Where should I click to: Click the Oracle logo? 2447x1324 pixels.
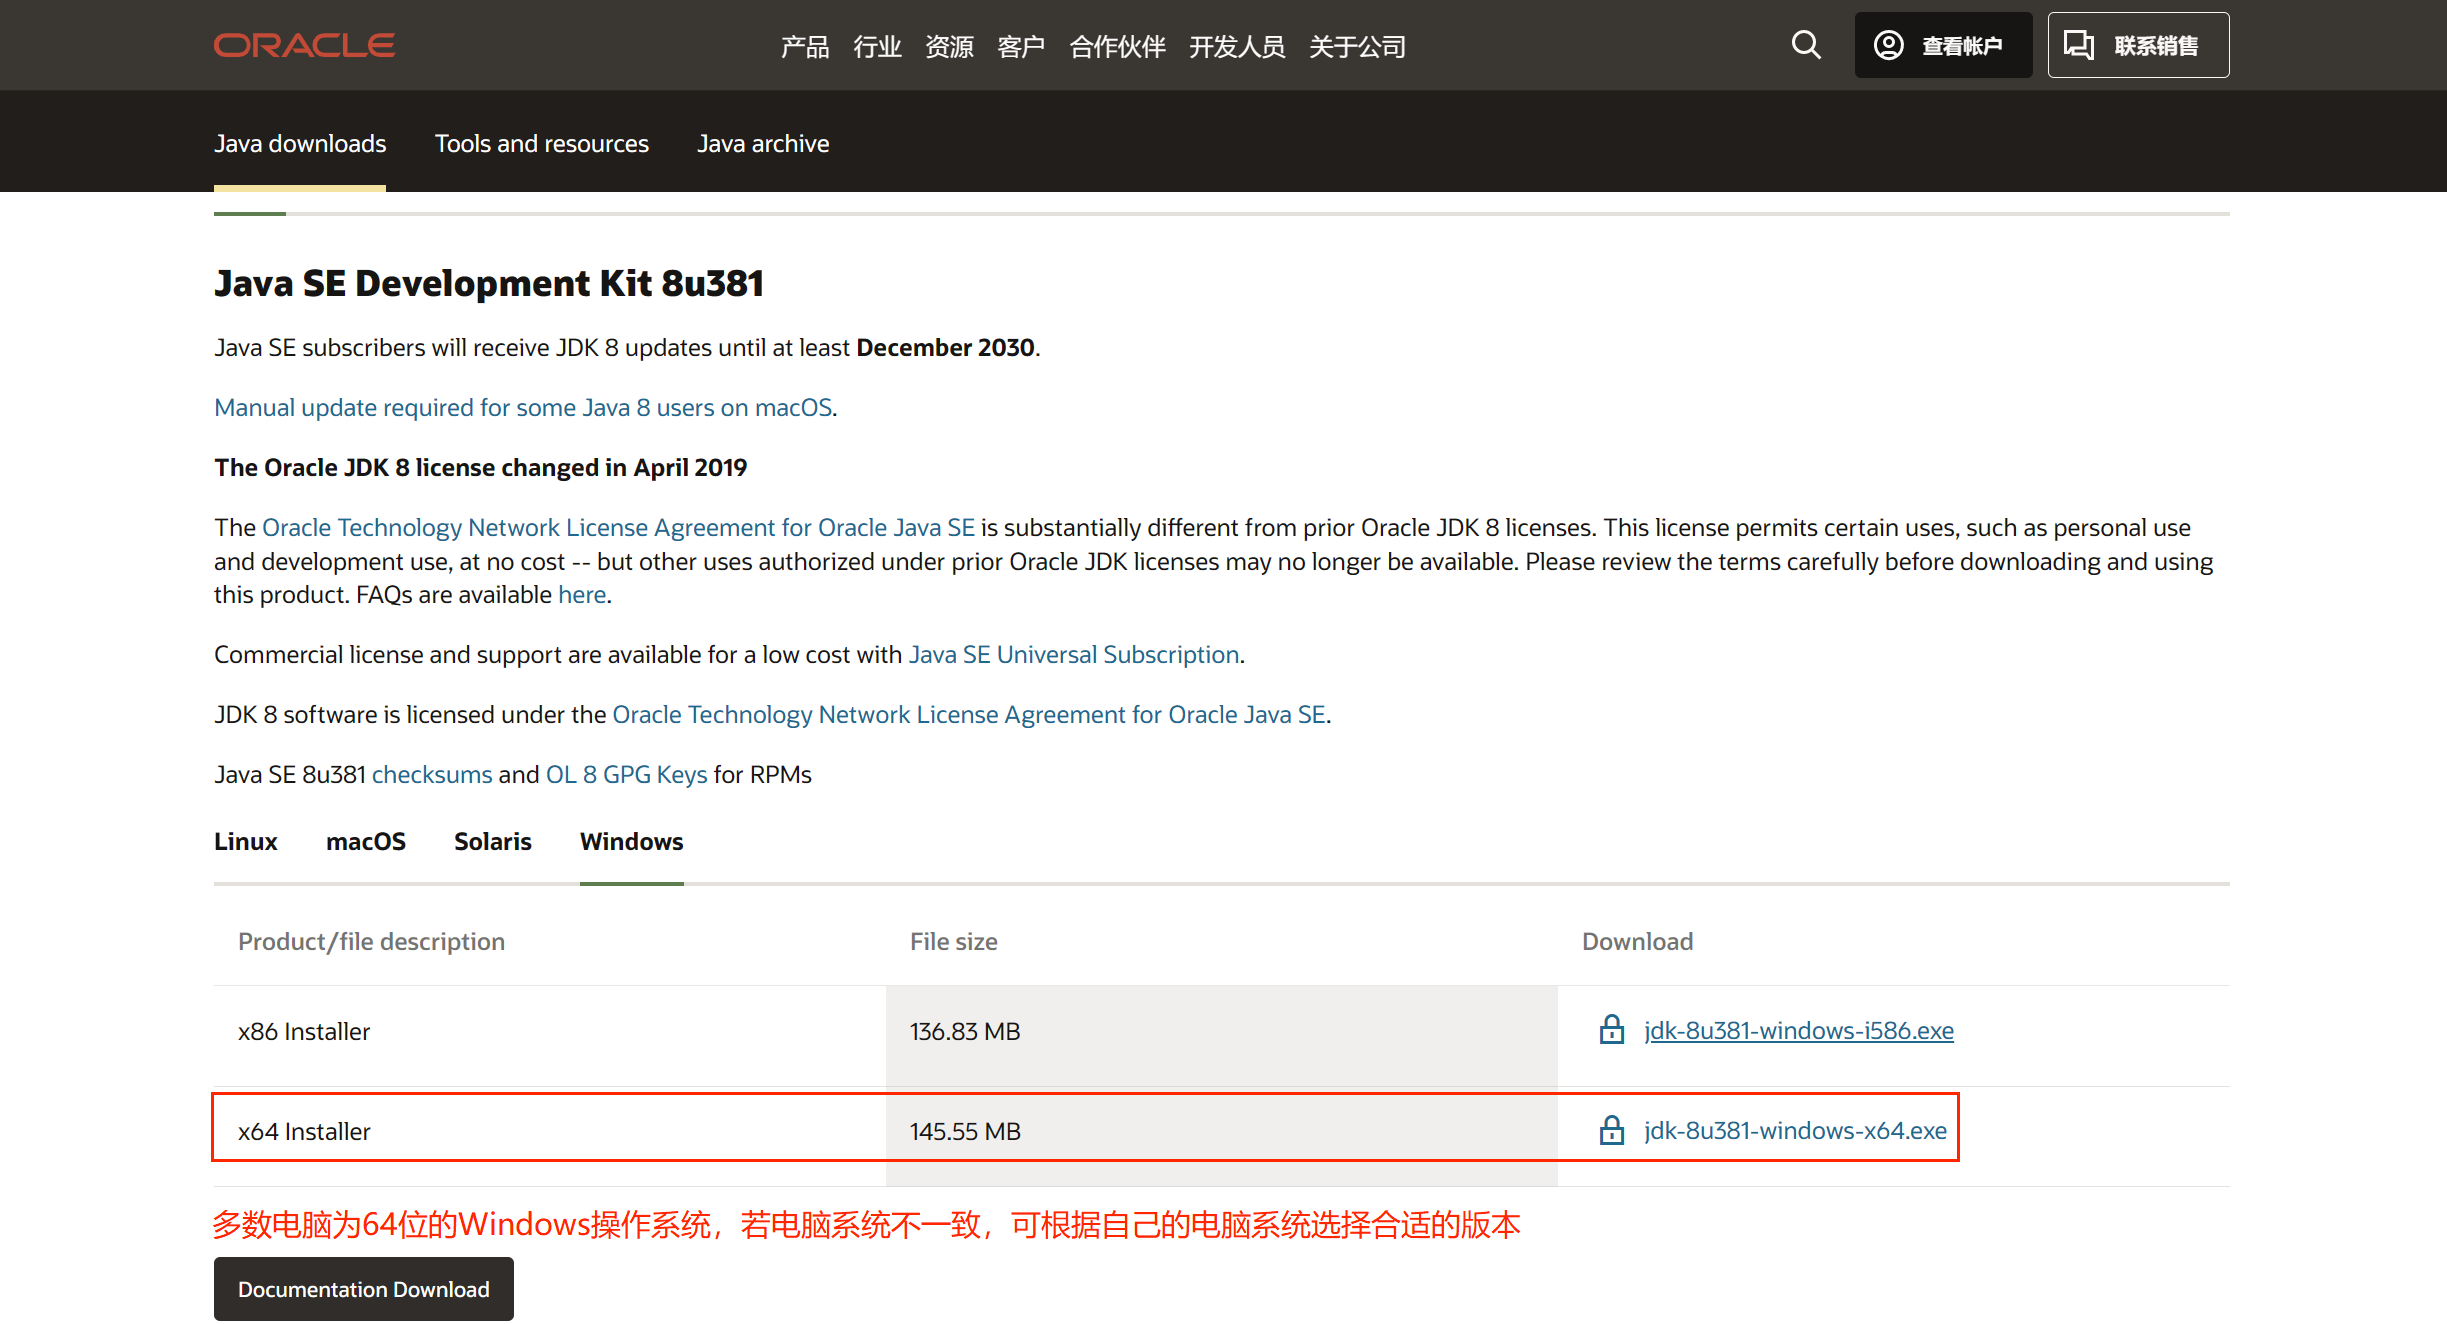303,44
